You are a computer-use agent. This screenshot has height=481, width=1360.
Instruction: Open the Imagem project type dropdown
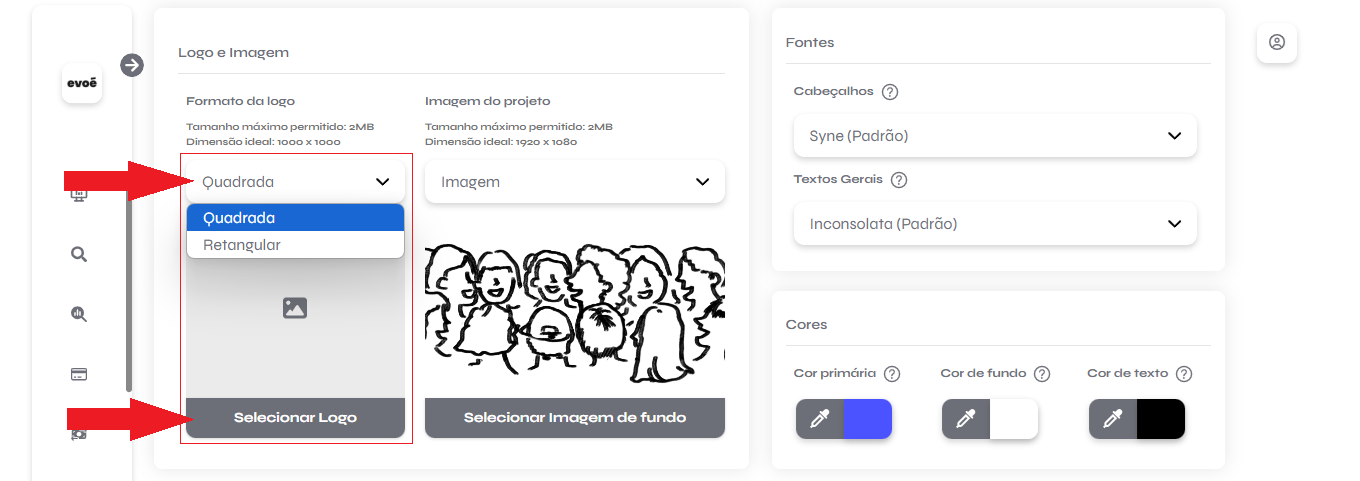(x=575, y=182)
